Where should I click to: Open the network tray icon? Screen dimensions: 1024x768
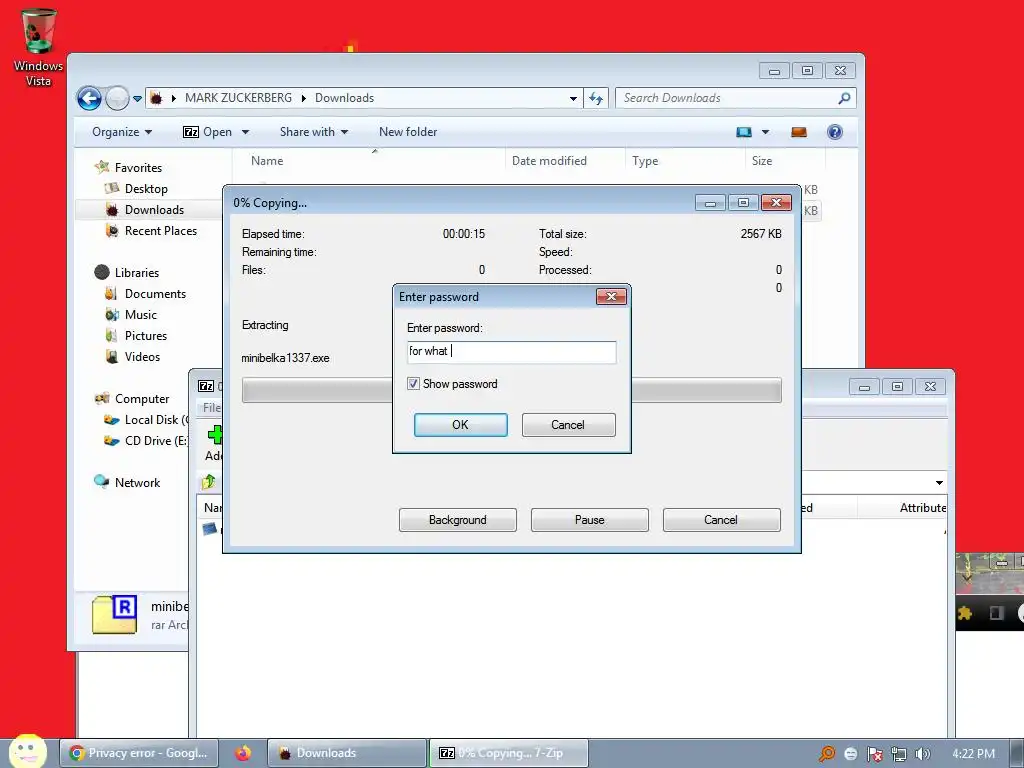(x=899, y=754)
